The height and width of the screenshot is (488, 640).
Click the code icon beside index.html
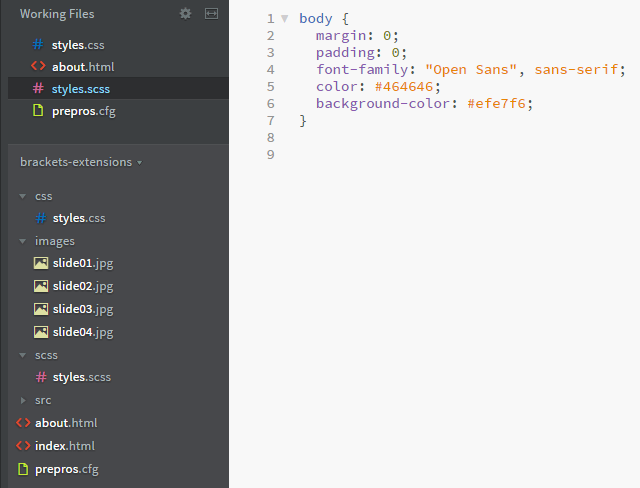click(23, 445)
